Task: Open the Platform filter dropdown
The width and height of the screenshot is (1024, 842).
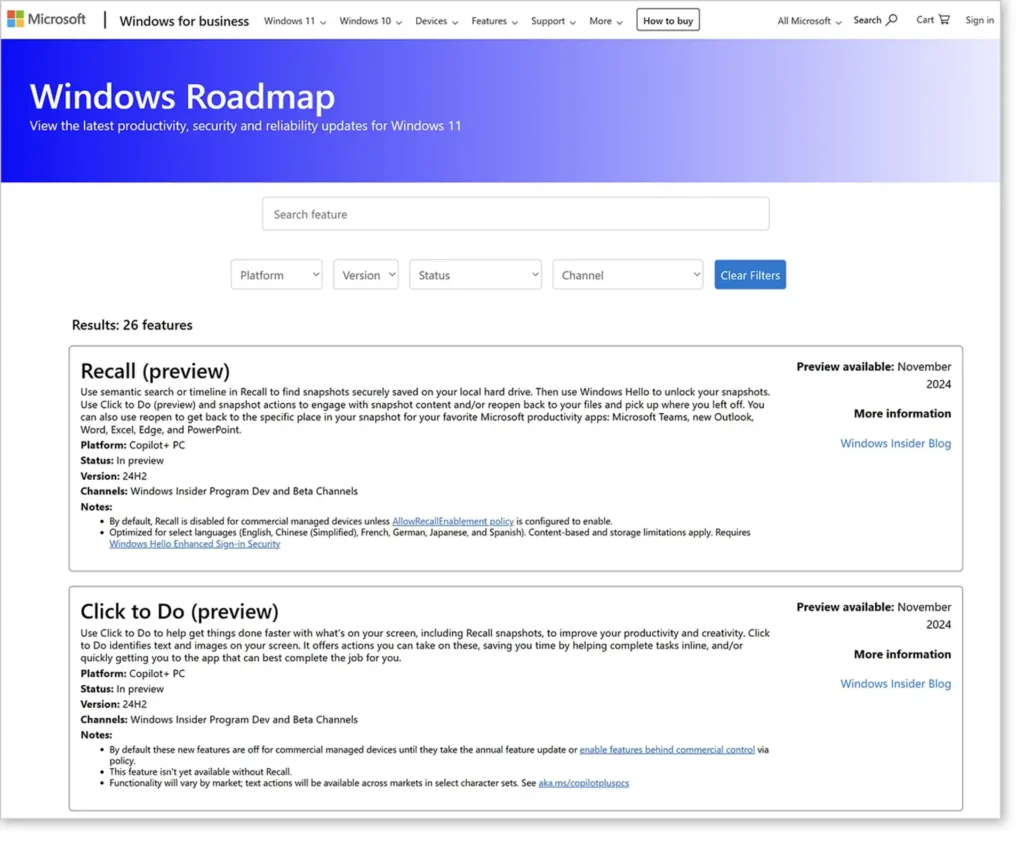Action: [x=276, y=275]
